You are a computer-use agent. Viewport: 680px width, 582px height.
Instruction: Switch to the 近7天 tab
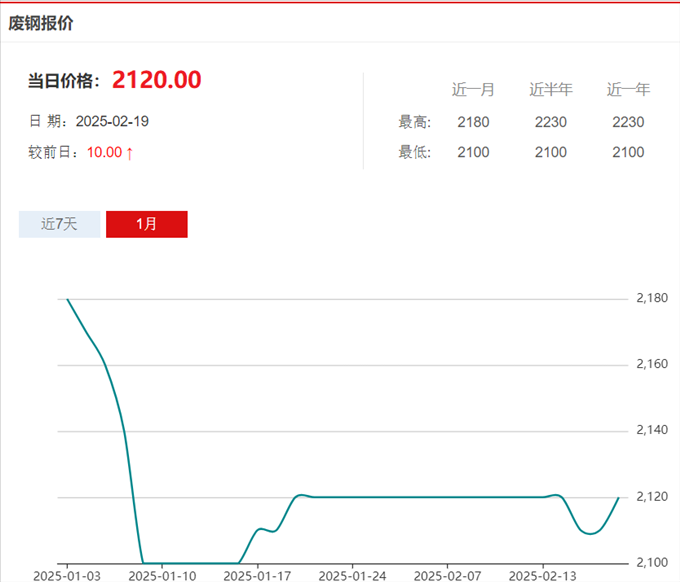pyautogui.click(x=59, y=224)
